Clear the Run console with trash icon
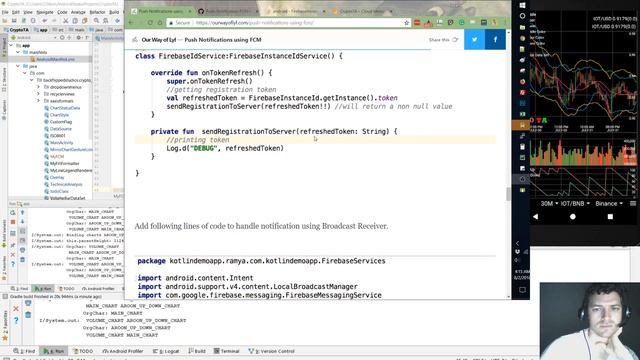This screenshot has height=360, width=640. (22, 259)
